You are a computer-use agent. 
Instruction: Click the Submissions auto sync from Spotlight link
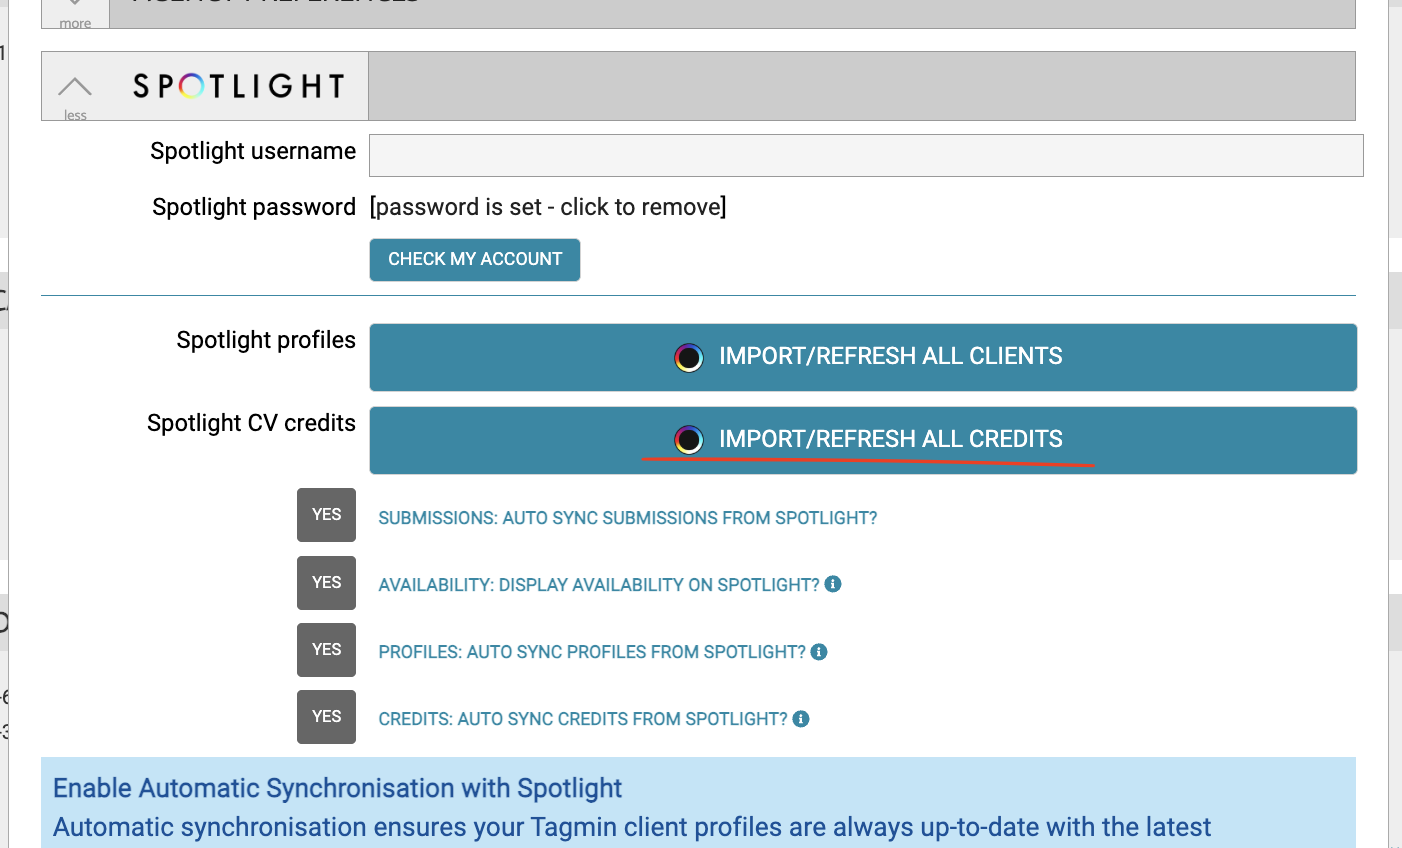tap(628, 518)
